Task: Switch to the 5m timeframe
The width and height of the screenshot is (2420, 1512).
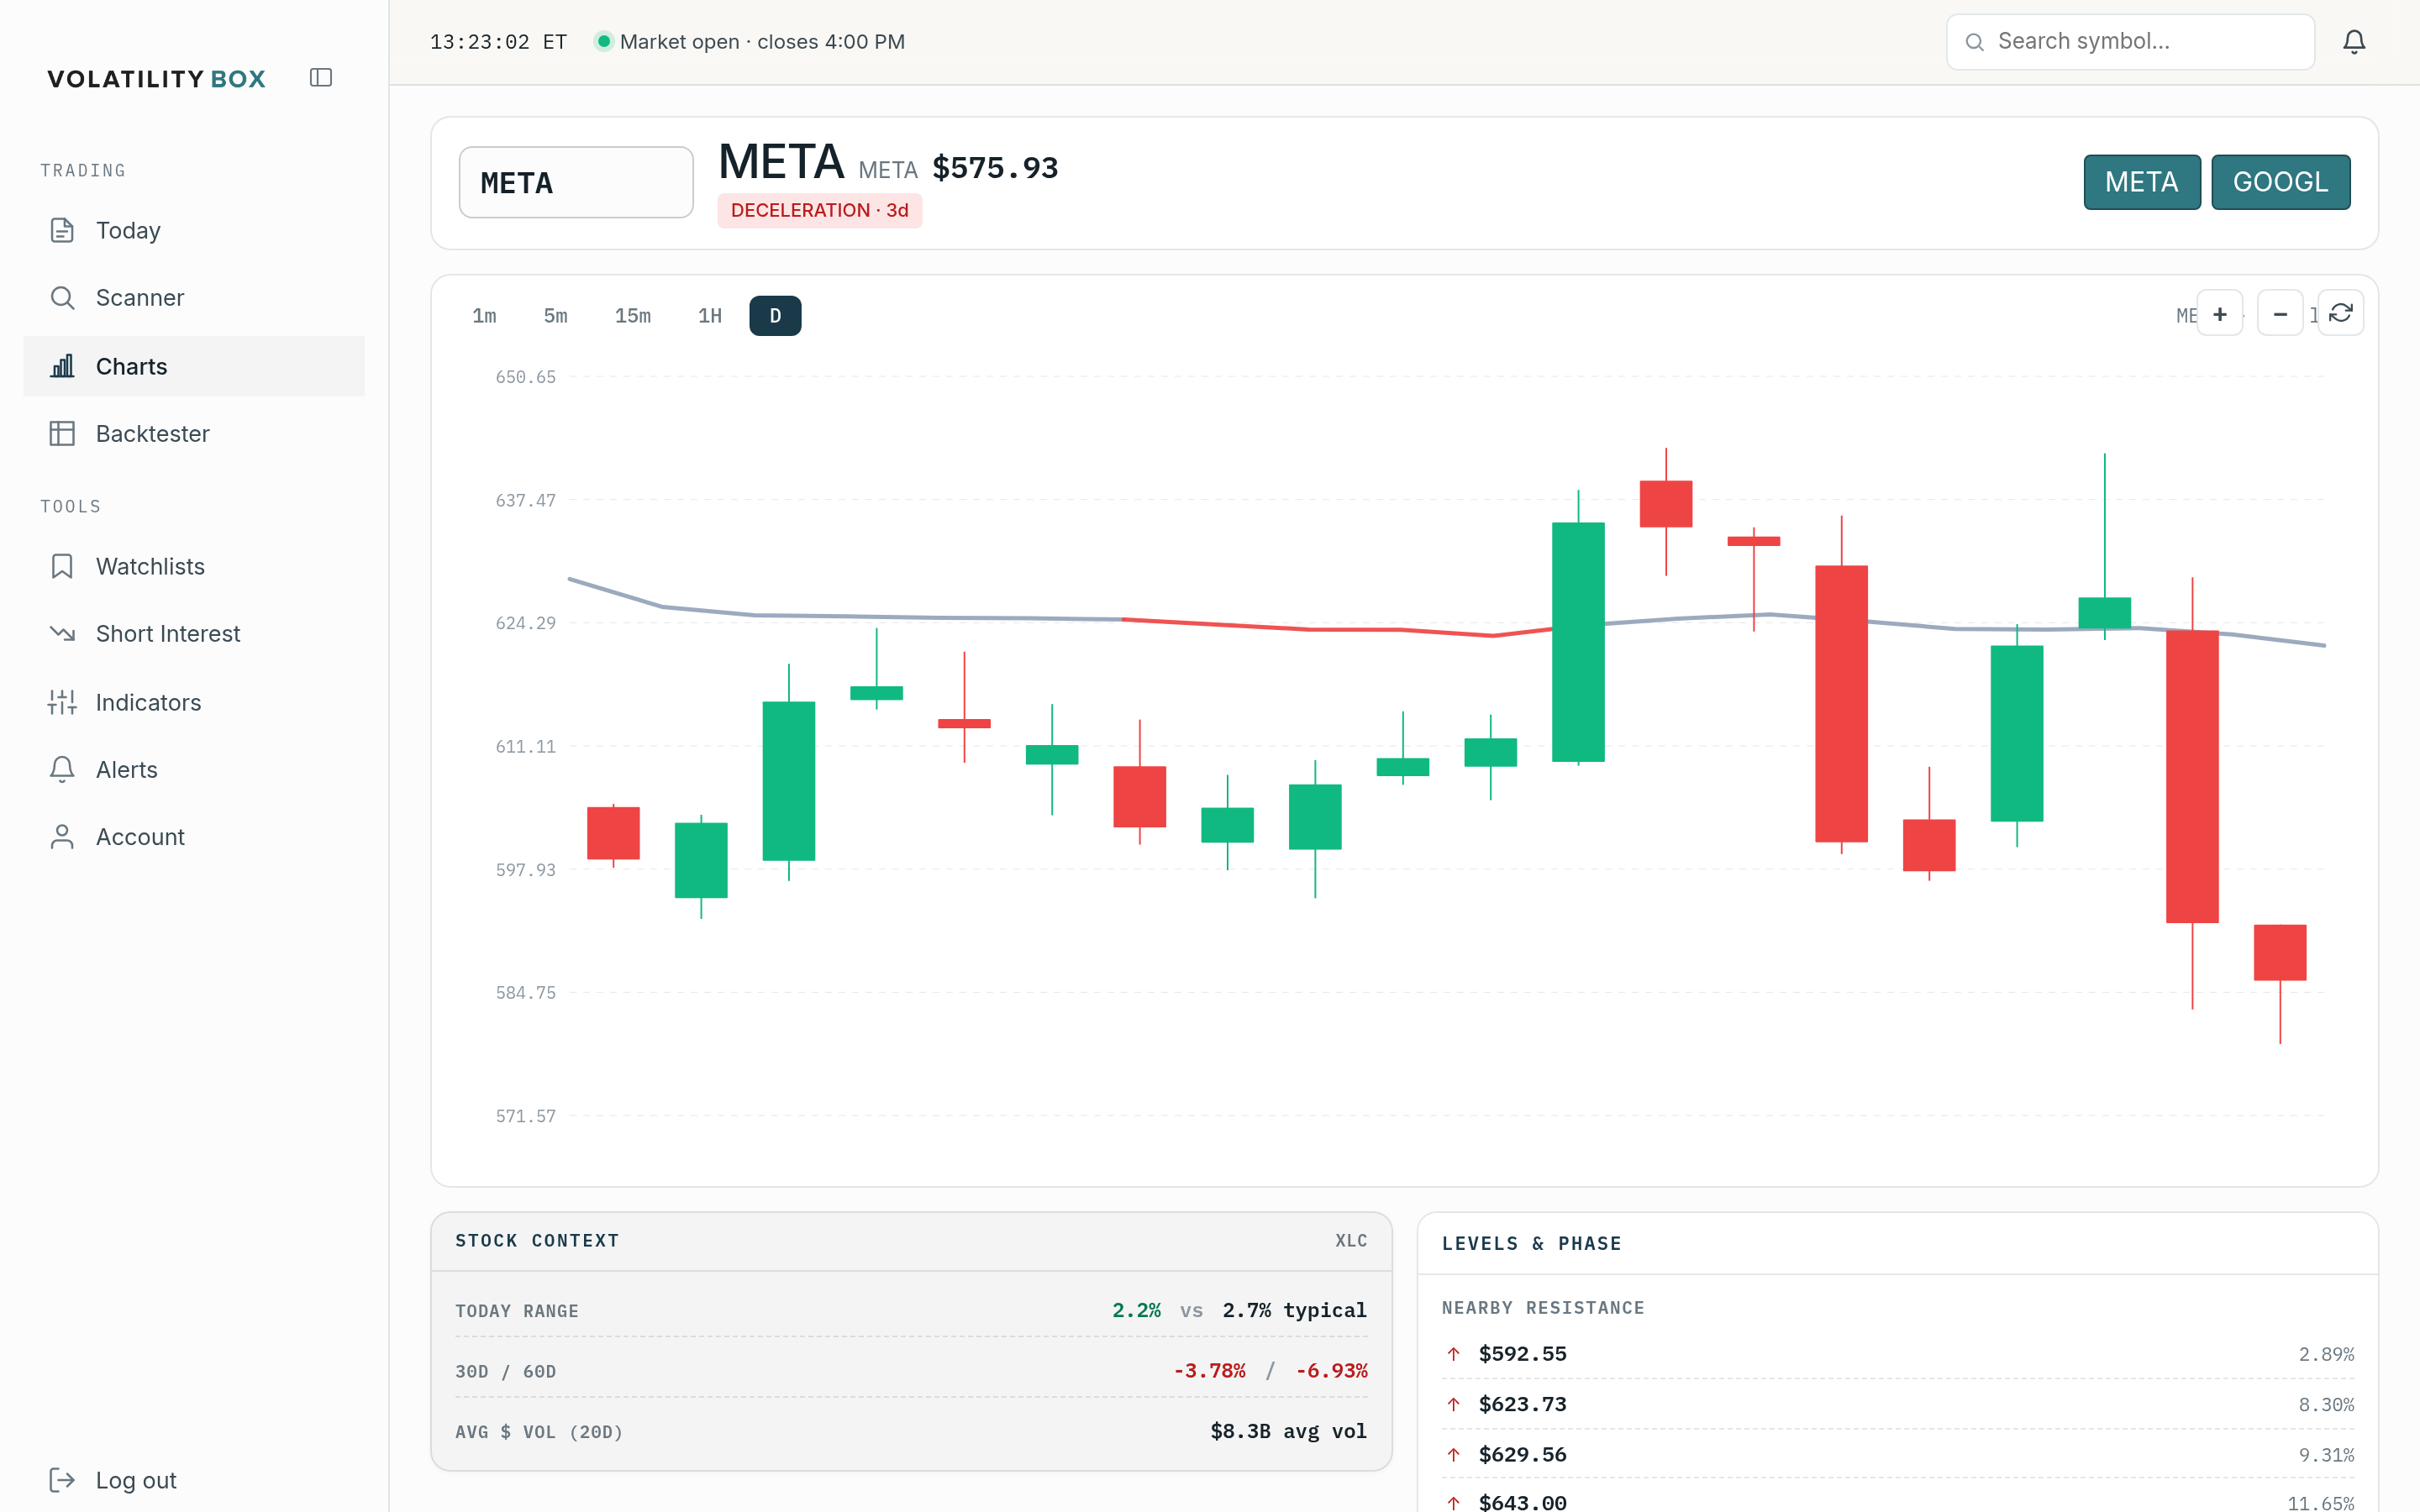Action: click(555, 316)
